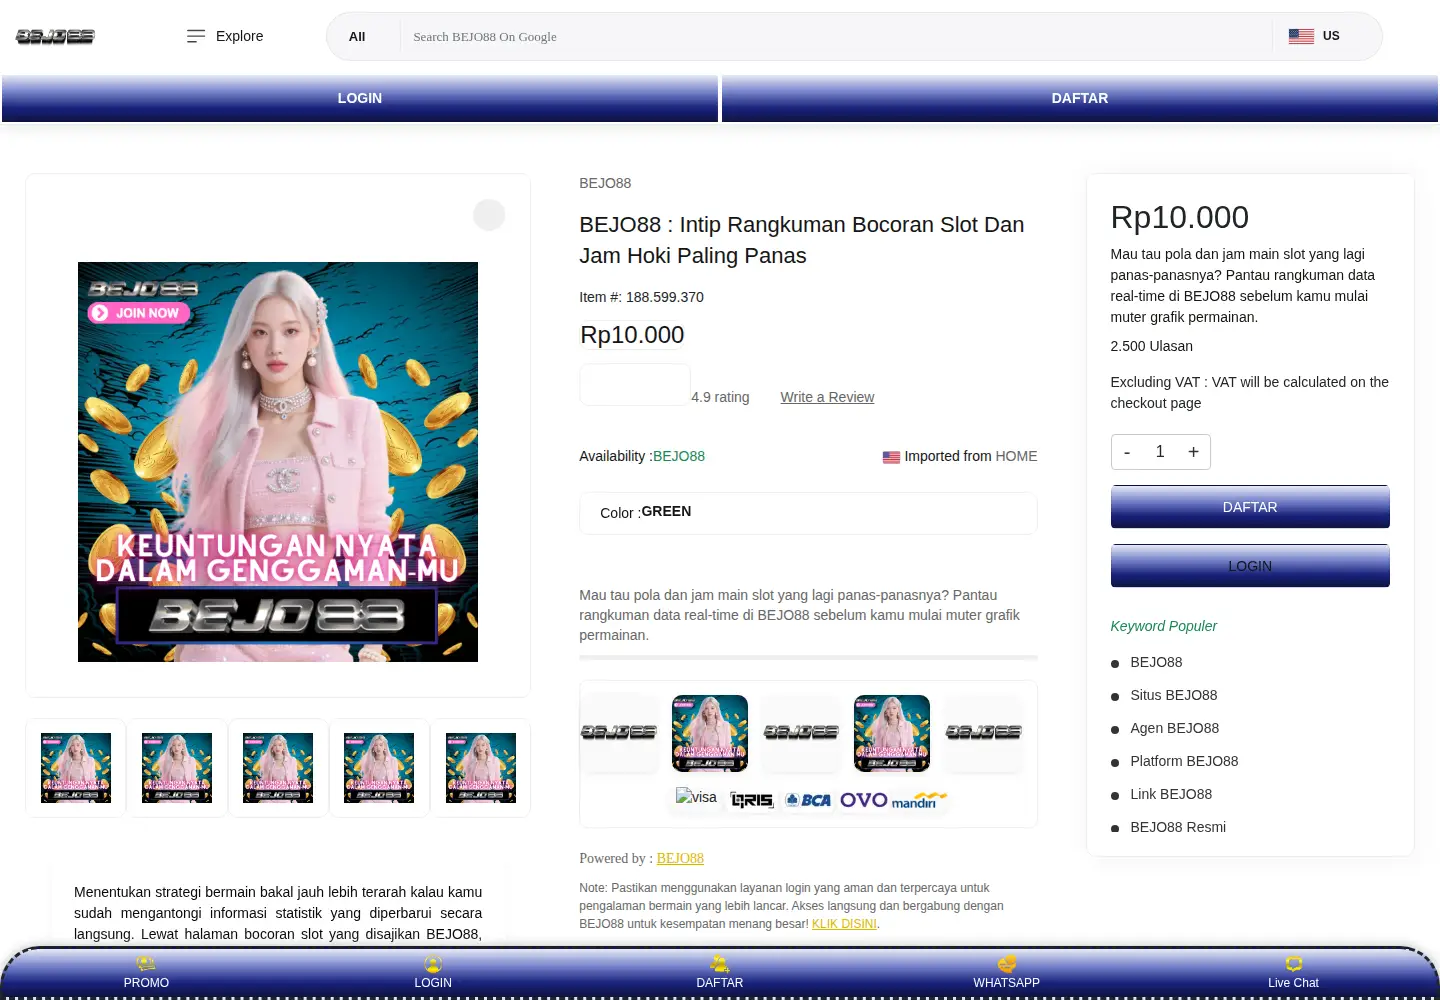
Task: Click Agen BEJO88 keyword
Action: 1175,728
